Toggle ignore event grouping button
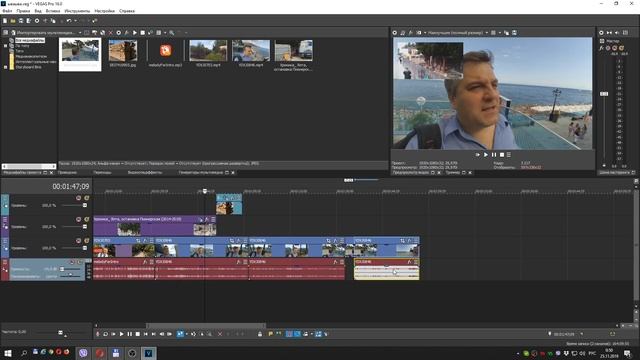The height and width of the screenshot is (360, 640). point(325,334)
